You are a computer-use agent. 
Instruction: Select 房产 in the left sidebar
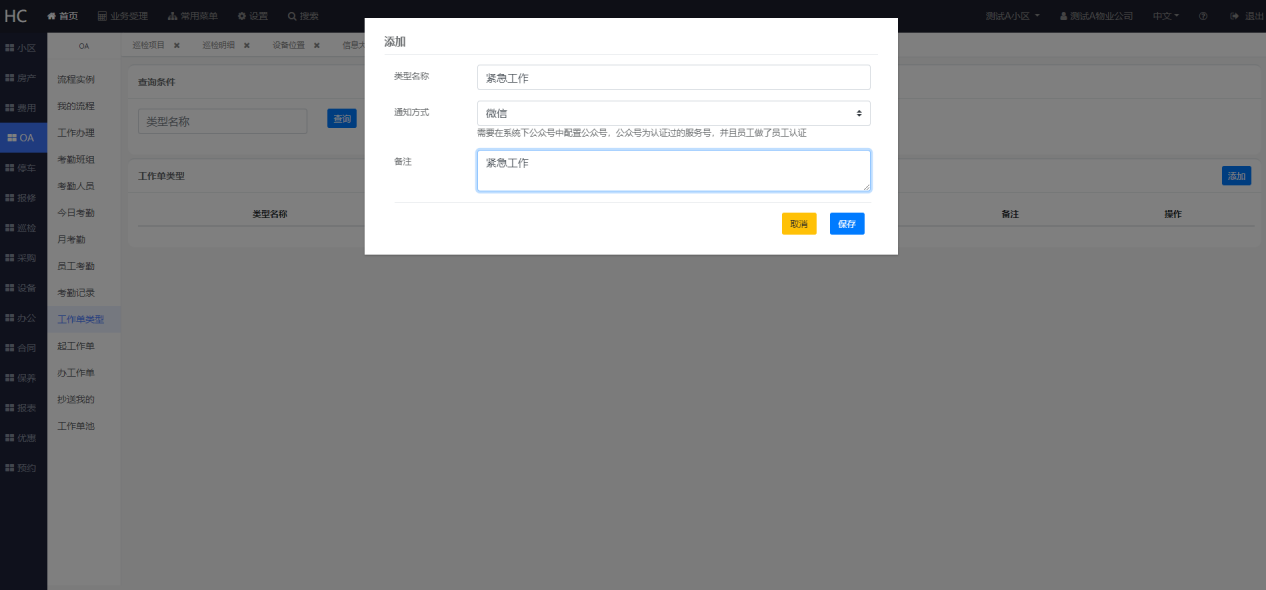click(23, 78)
